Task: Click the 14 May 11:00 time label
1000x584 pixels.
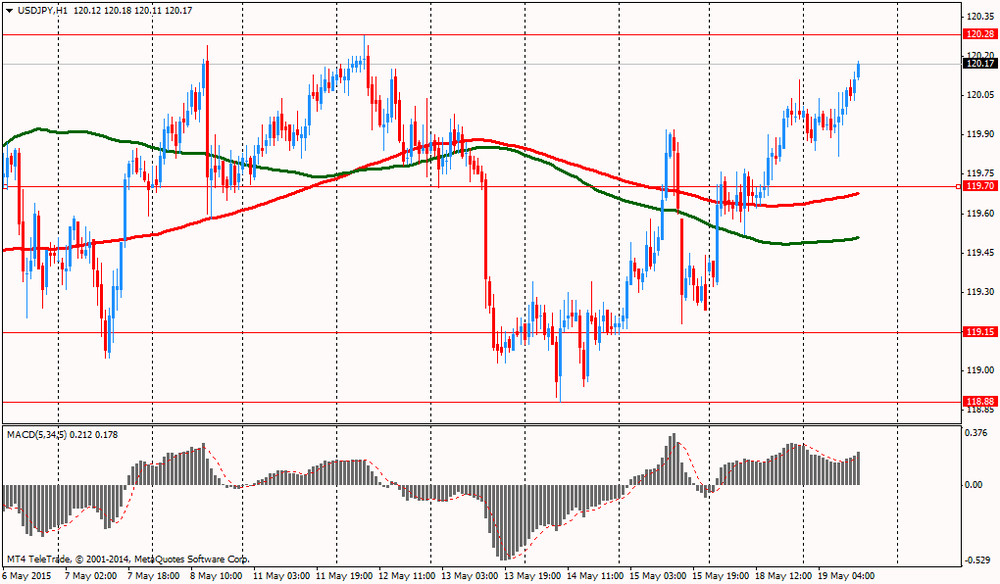Action: pos(594,576)
